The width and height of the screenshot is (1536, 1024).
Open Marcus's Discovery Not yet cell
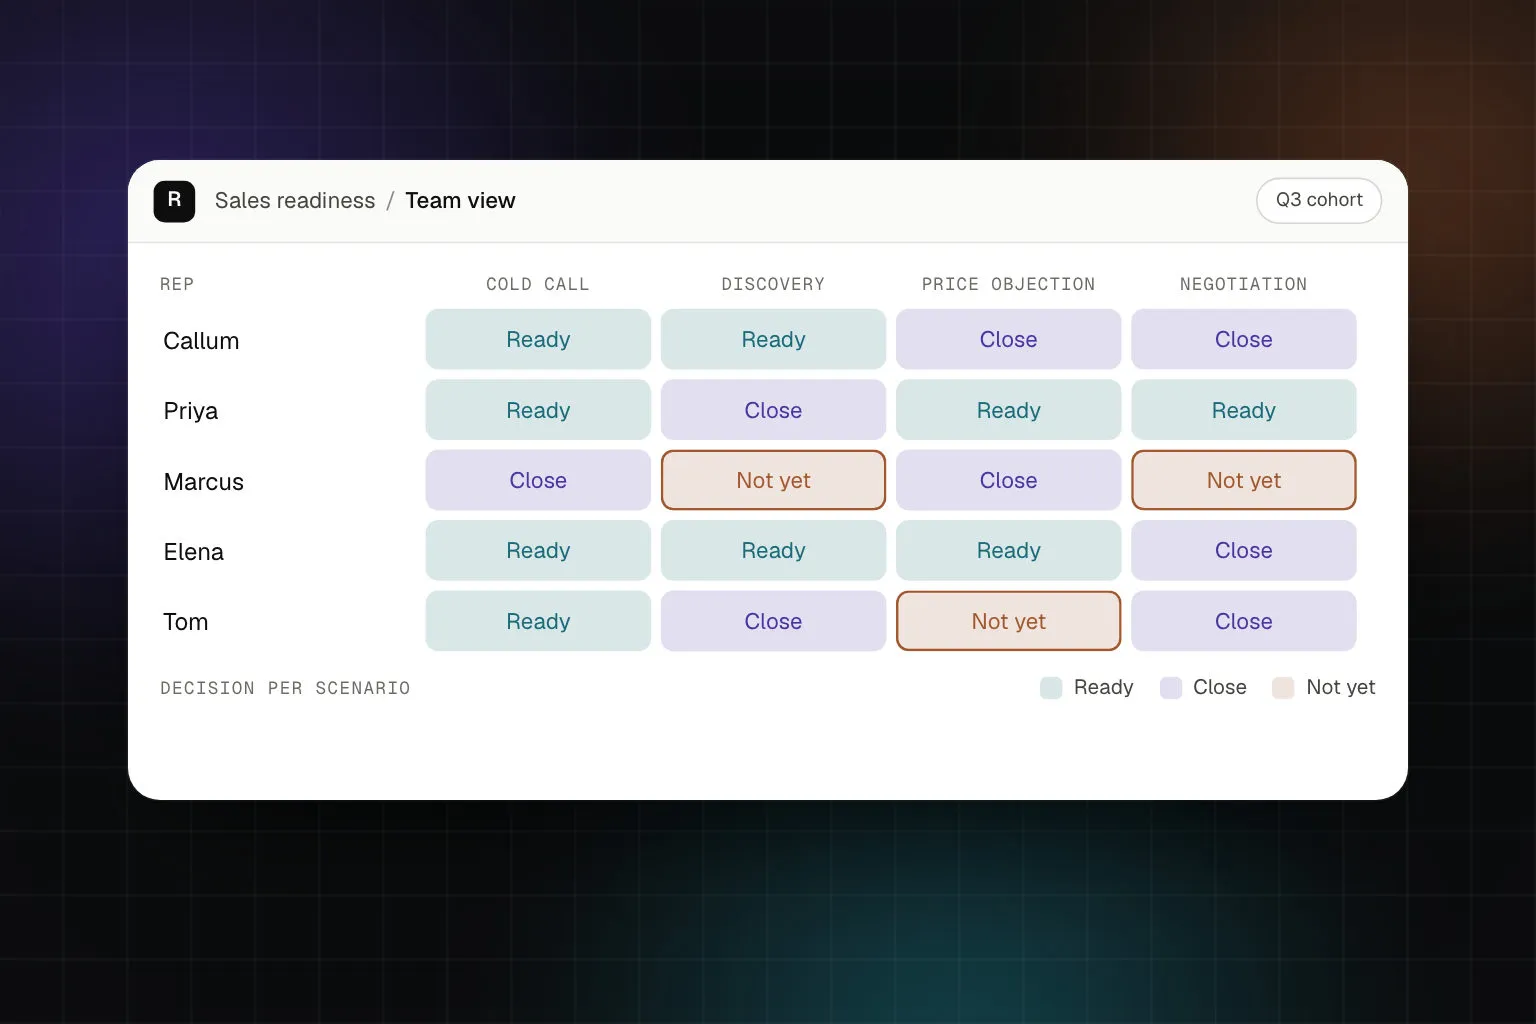[773, 480]
